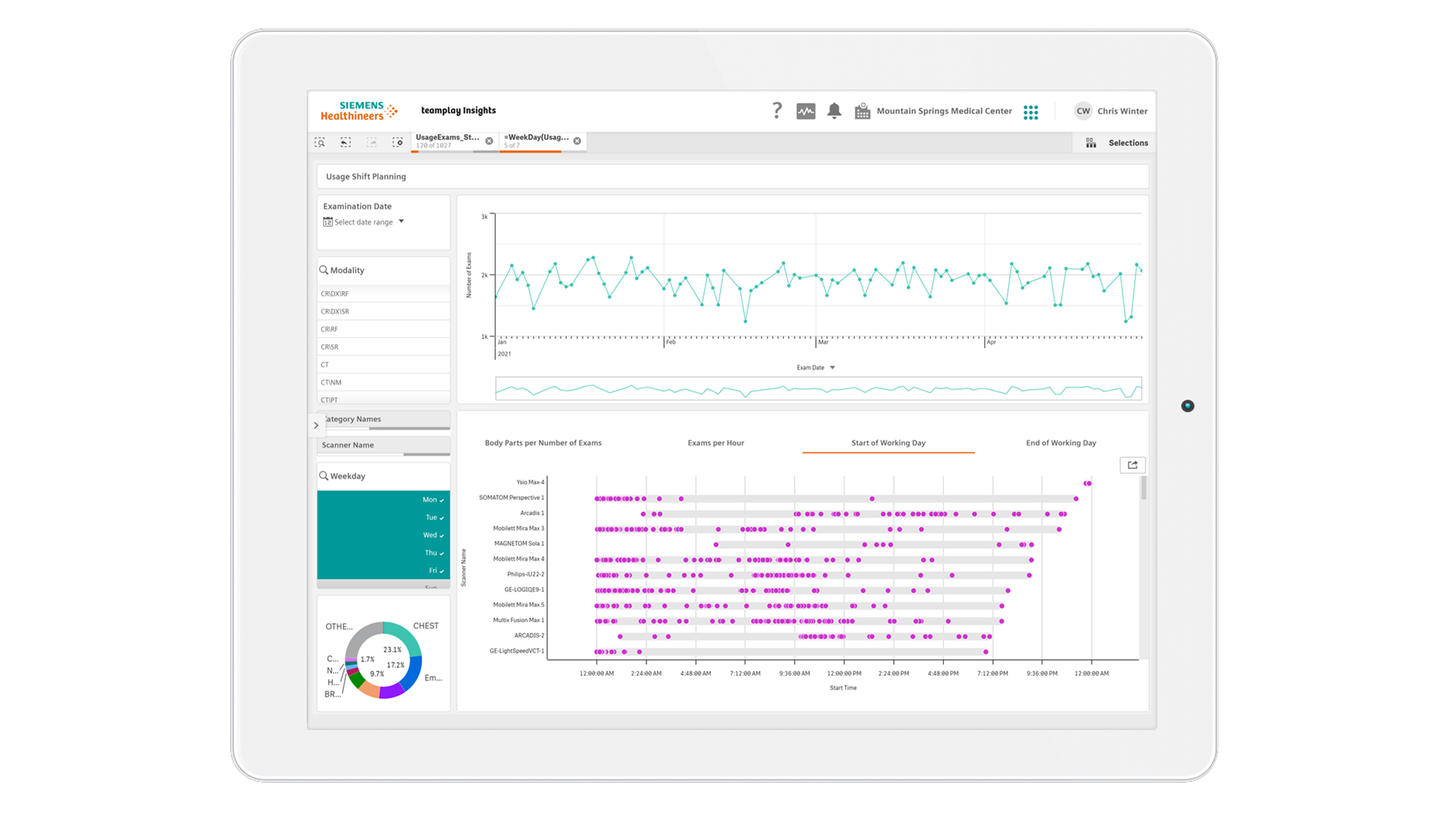Open notifications bell icon
Image resolution: width=1448 pixels, height=815 pixels.
(834, 111)
